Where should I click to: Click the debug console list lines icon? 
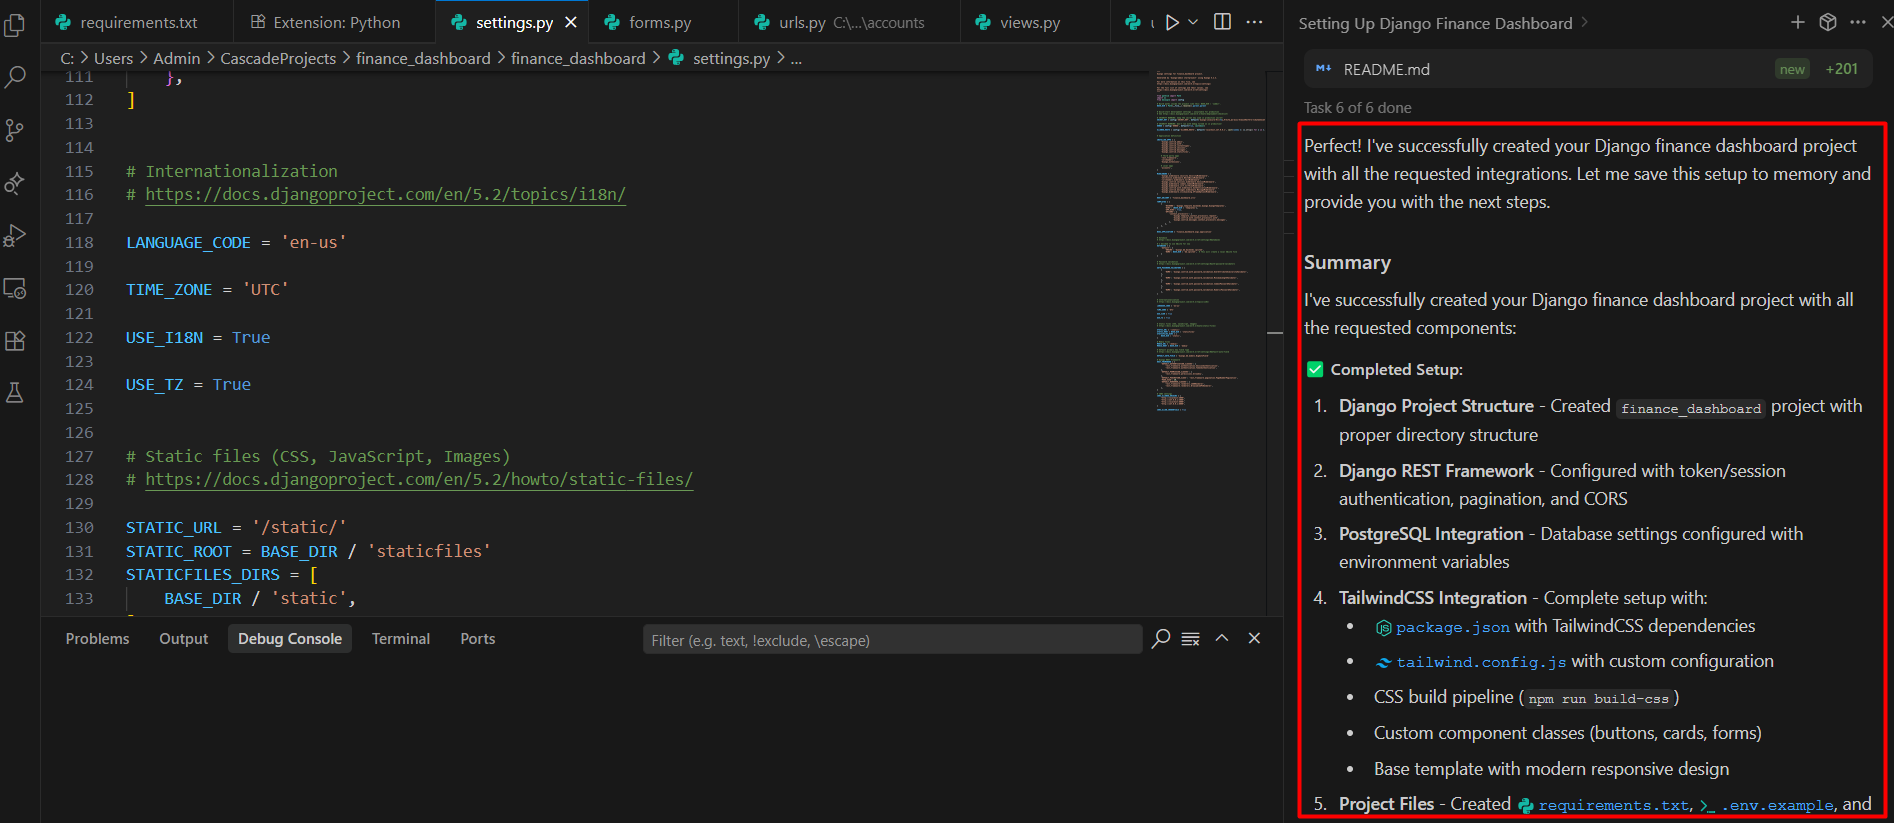click(1190, 639)
